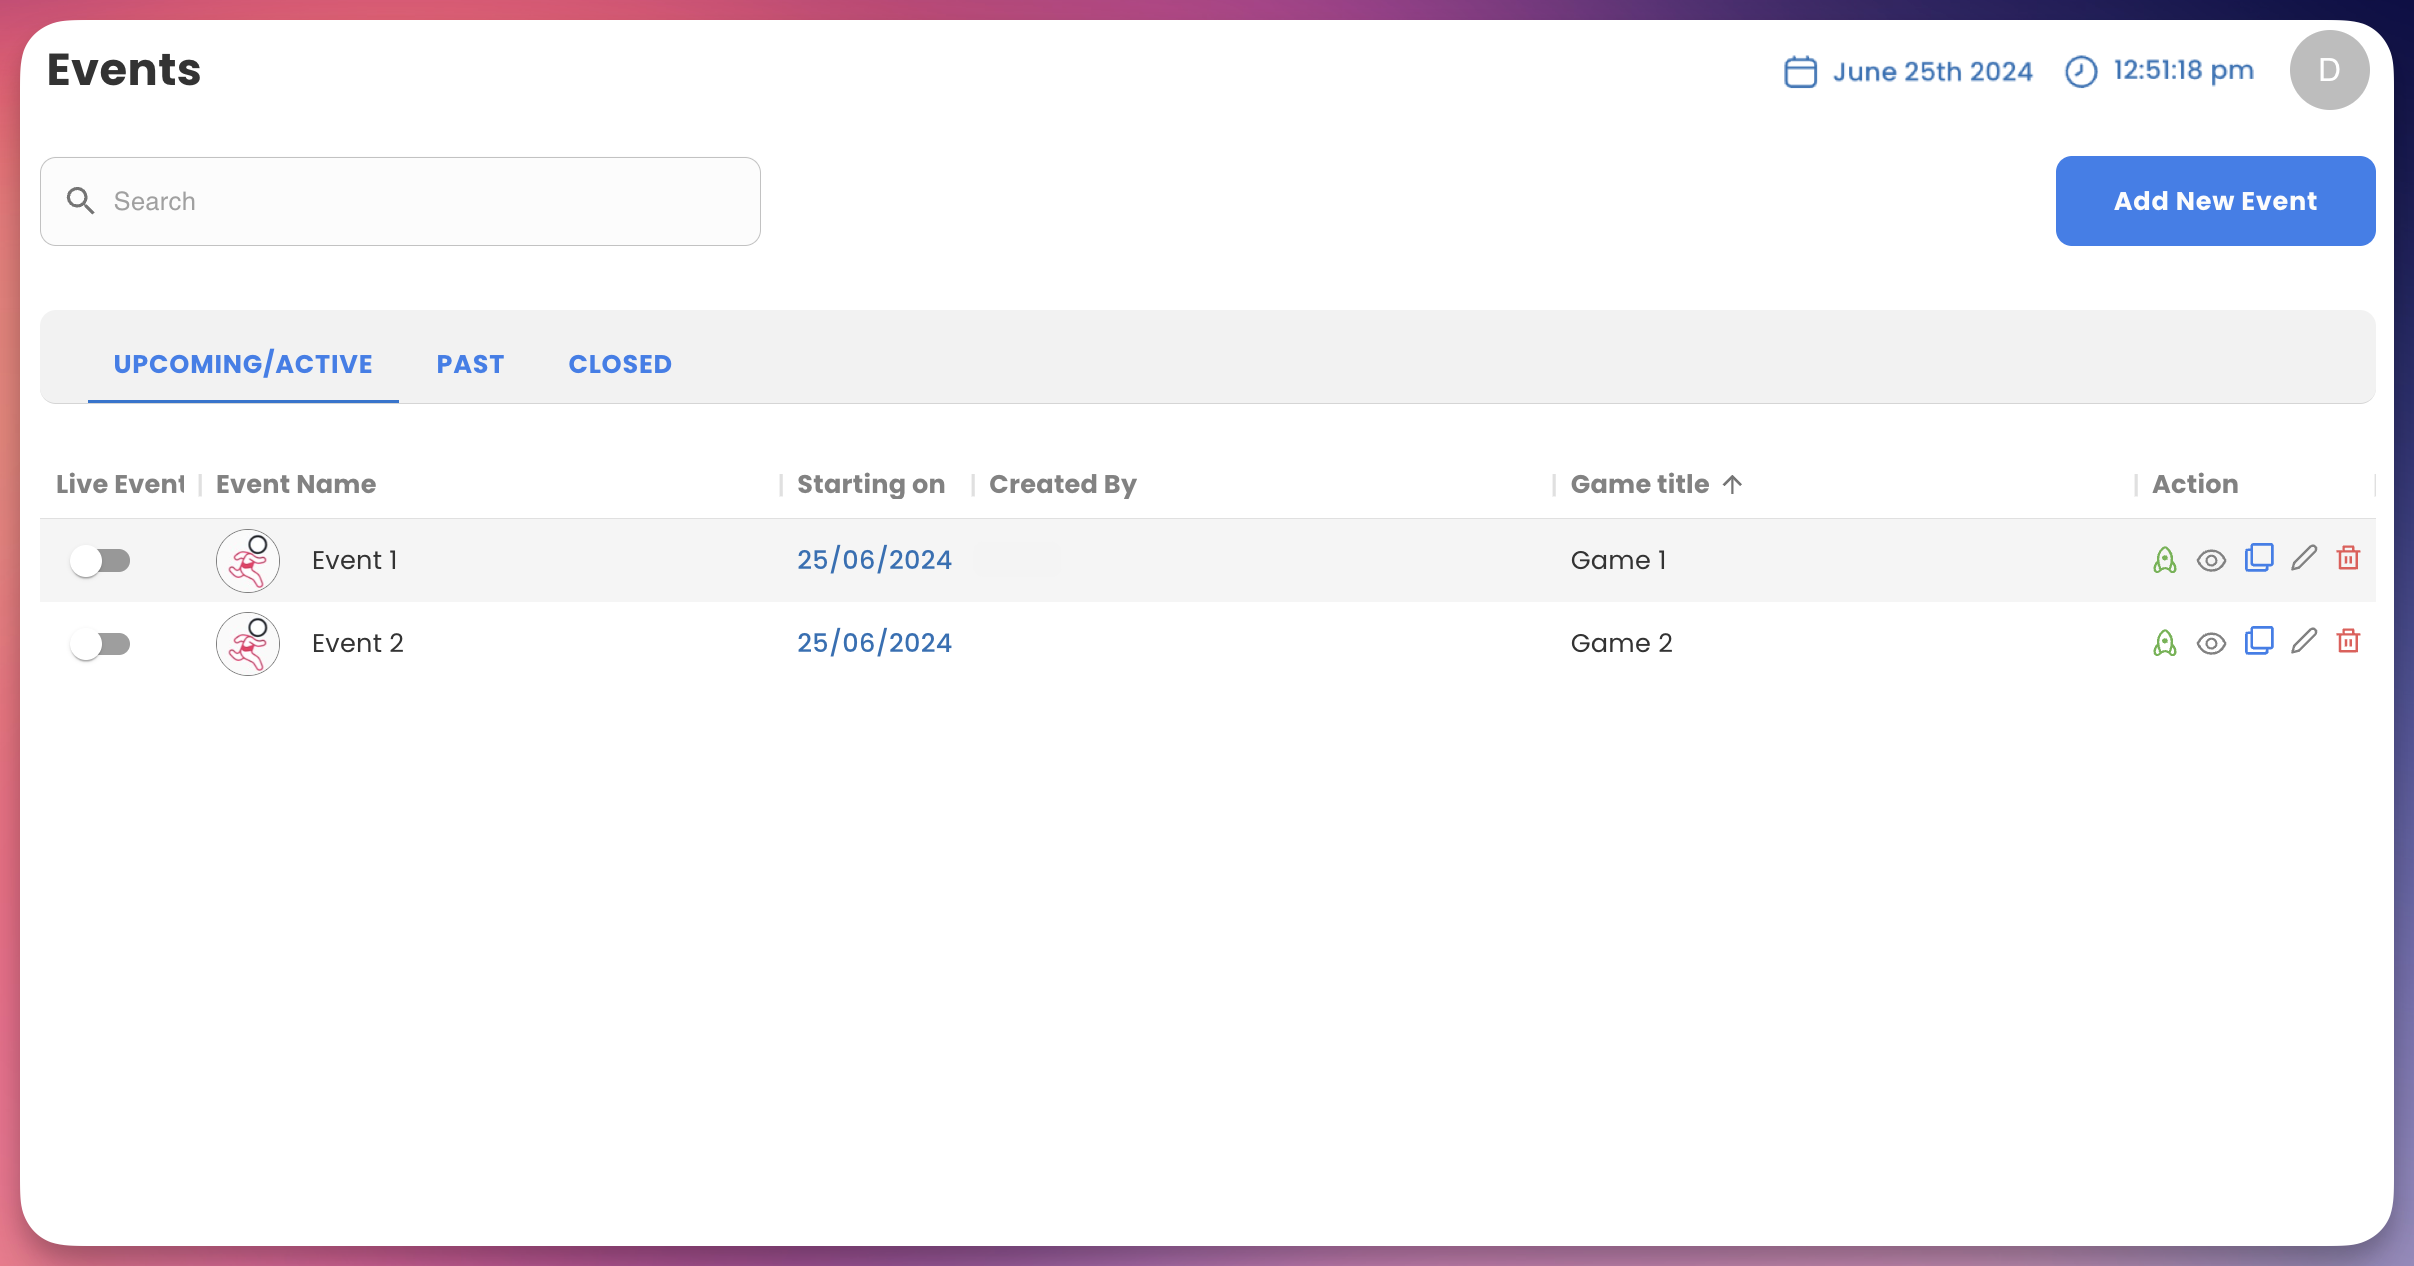2414x1266 pixels.
Task: Focus the Search input field
Action: (420, 201)
